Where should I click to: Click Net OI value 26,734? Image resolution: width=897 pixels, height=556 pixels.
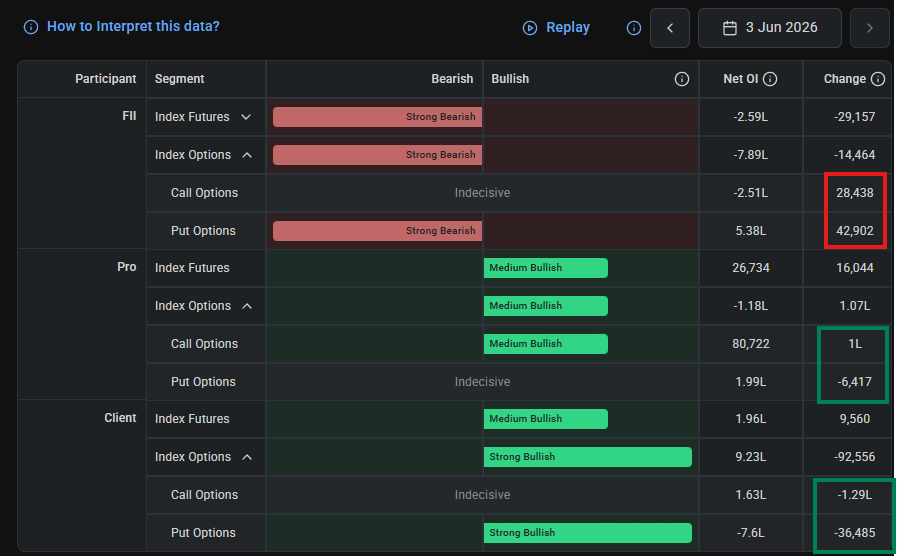coord(751,268)
